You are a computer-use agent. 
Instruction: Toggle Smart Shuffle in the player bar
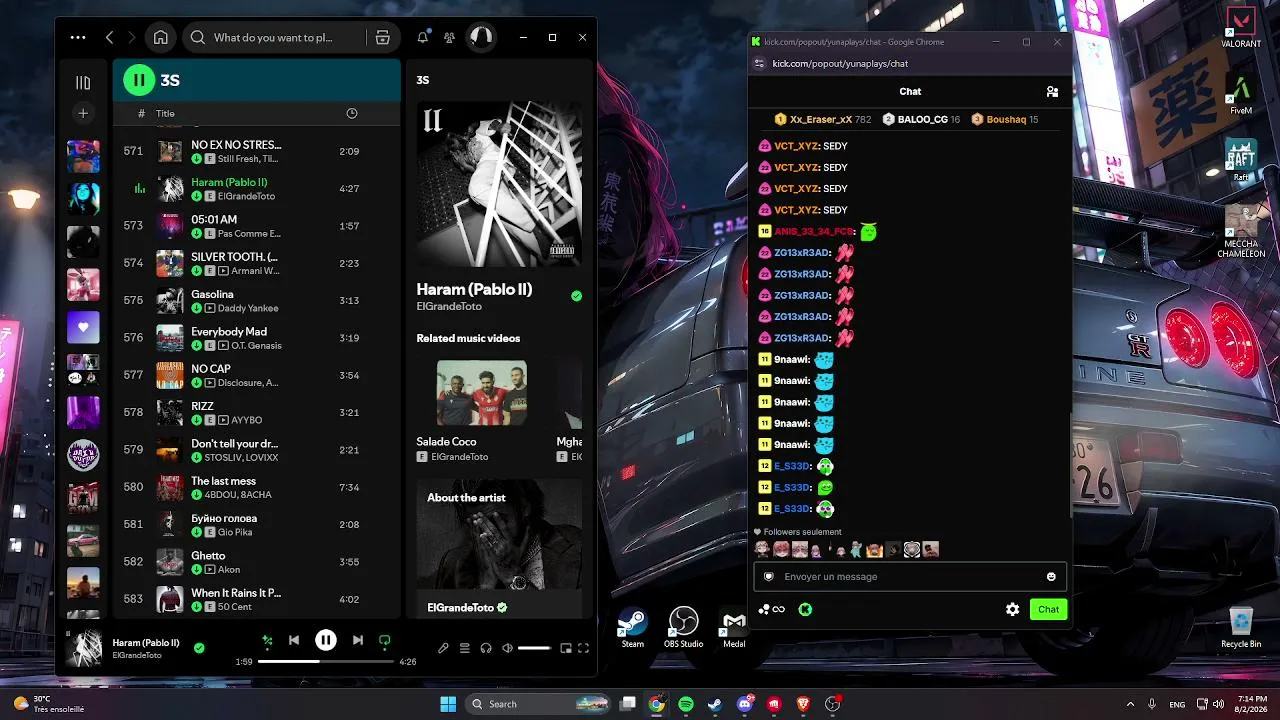point(267,640)
